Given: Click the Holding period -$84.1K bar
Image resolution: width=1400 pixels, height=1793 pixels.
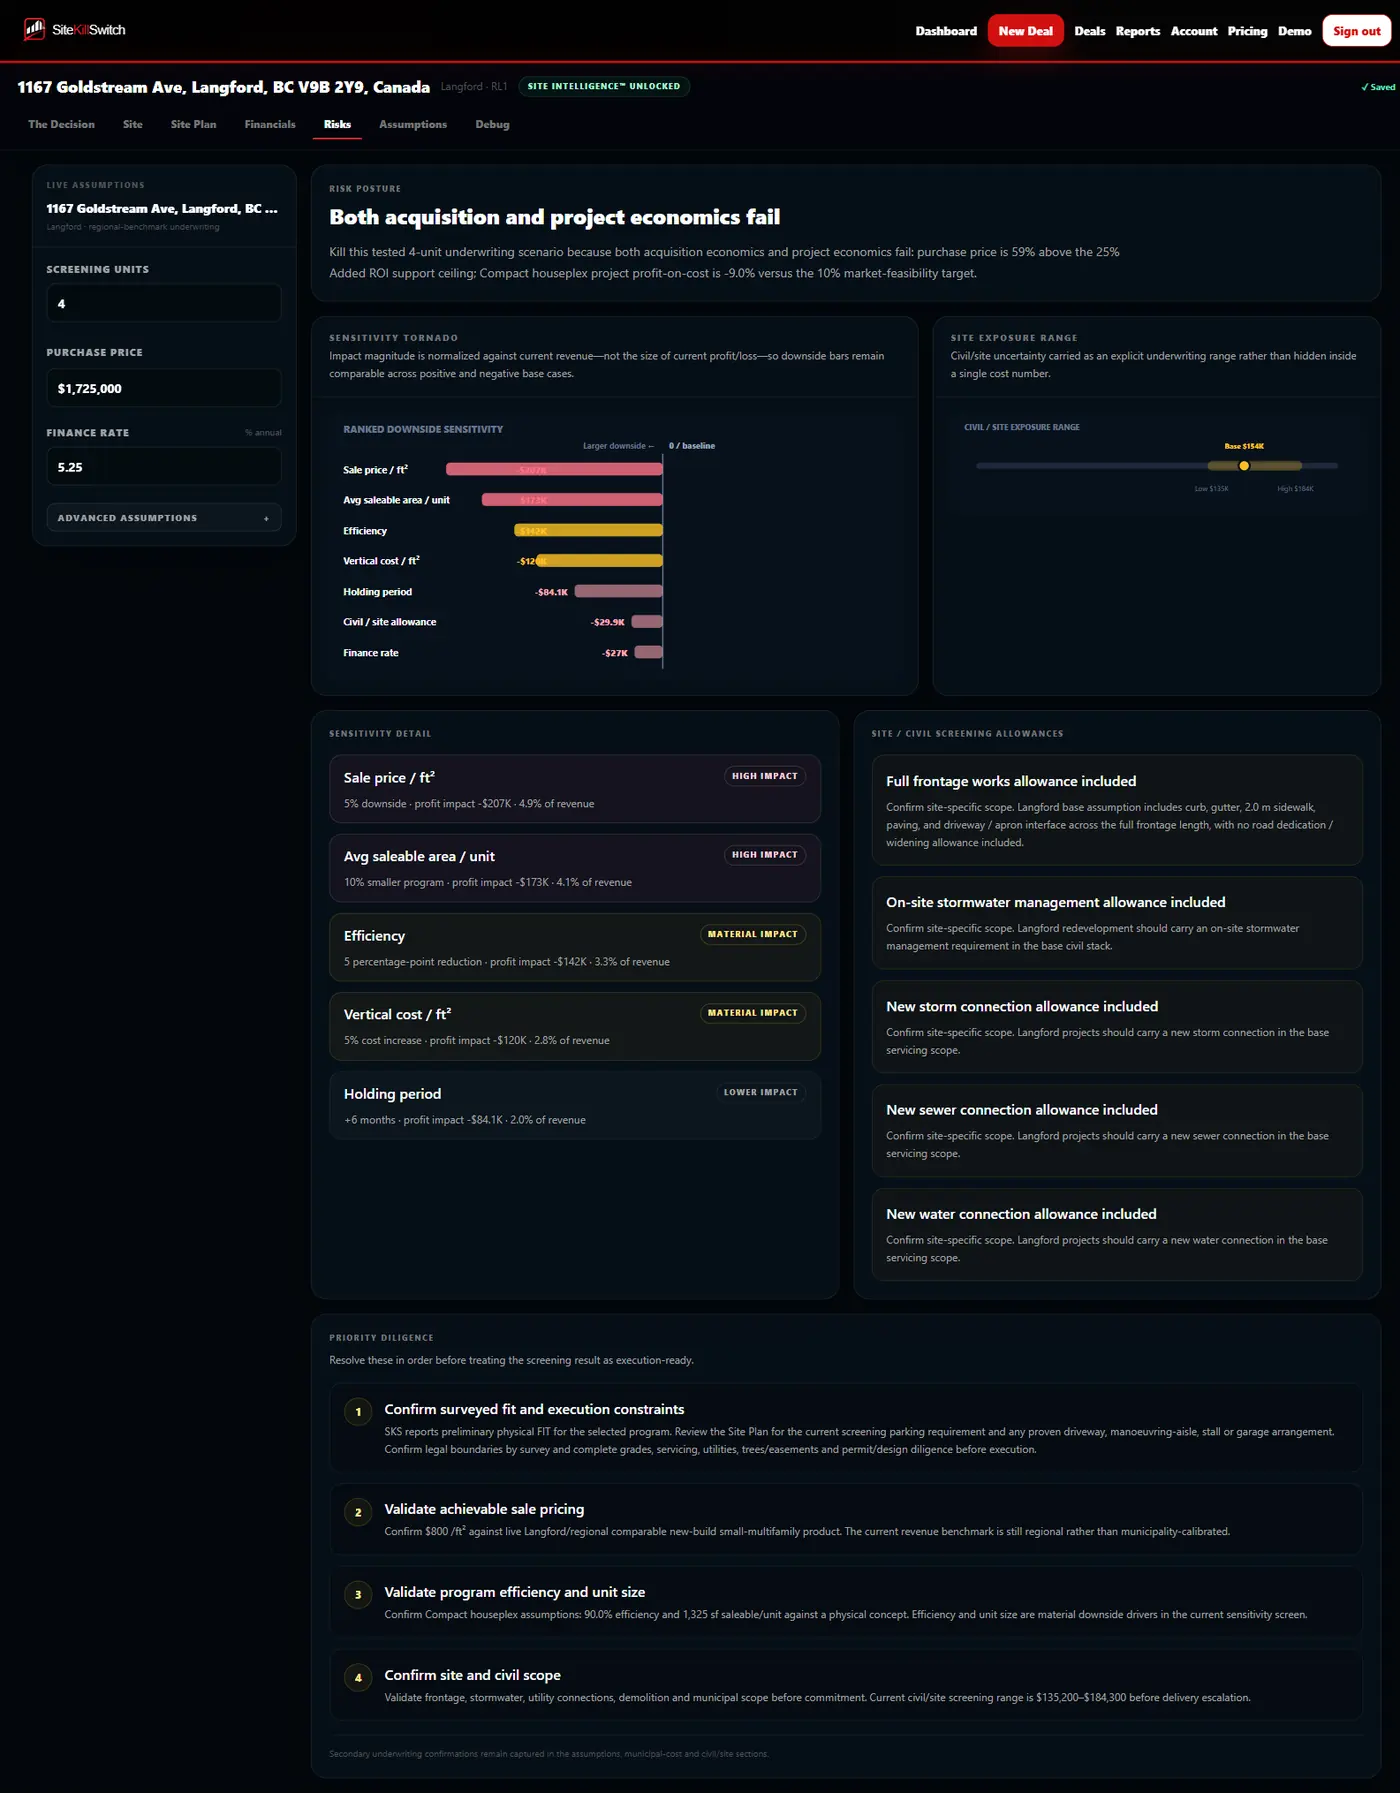Looking at the screenshot, I should [x=618, y=592].
